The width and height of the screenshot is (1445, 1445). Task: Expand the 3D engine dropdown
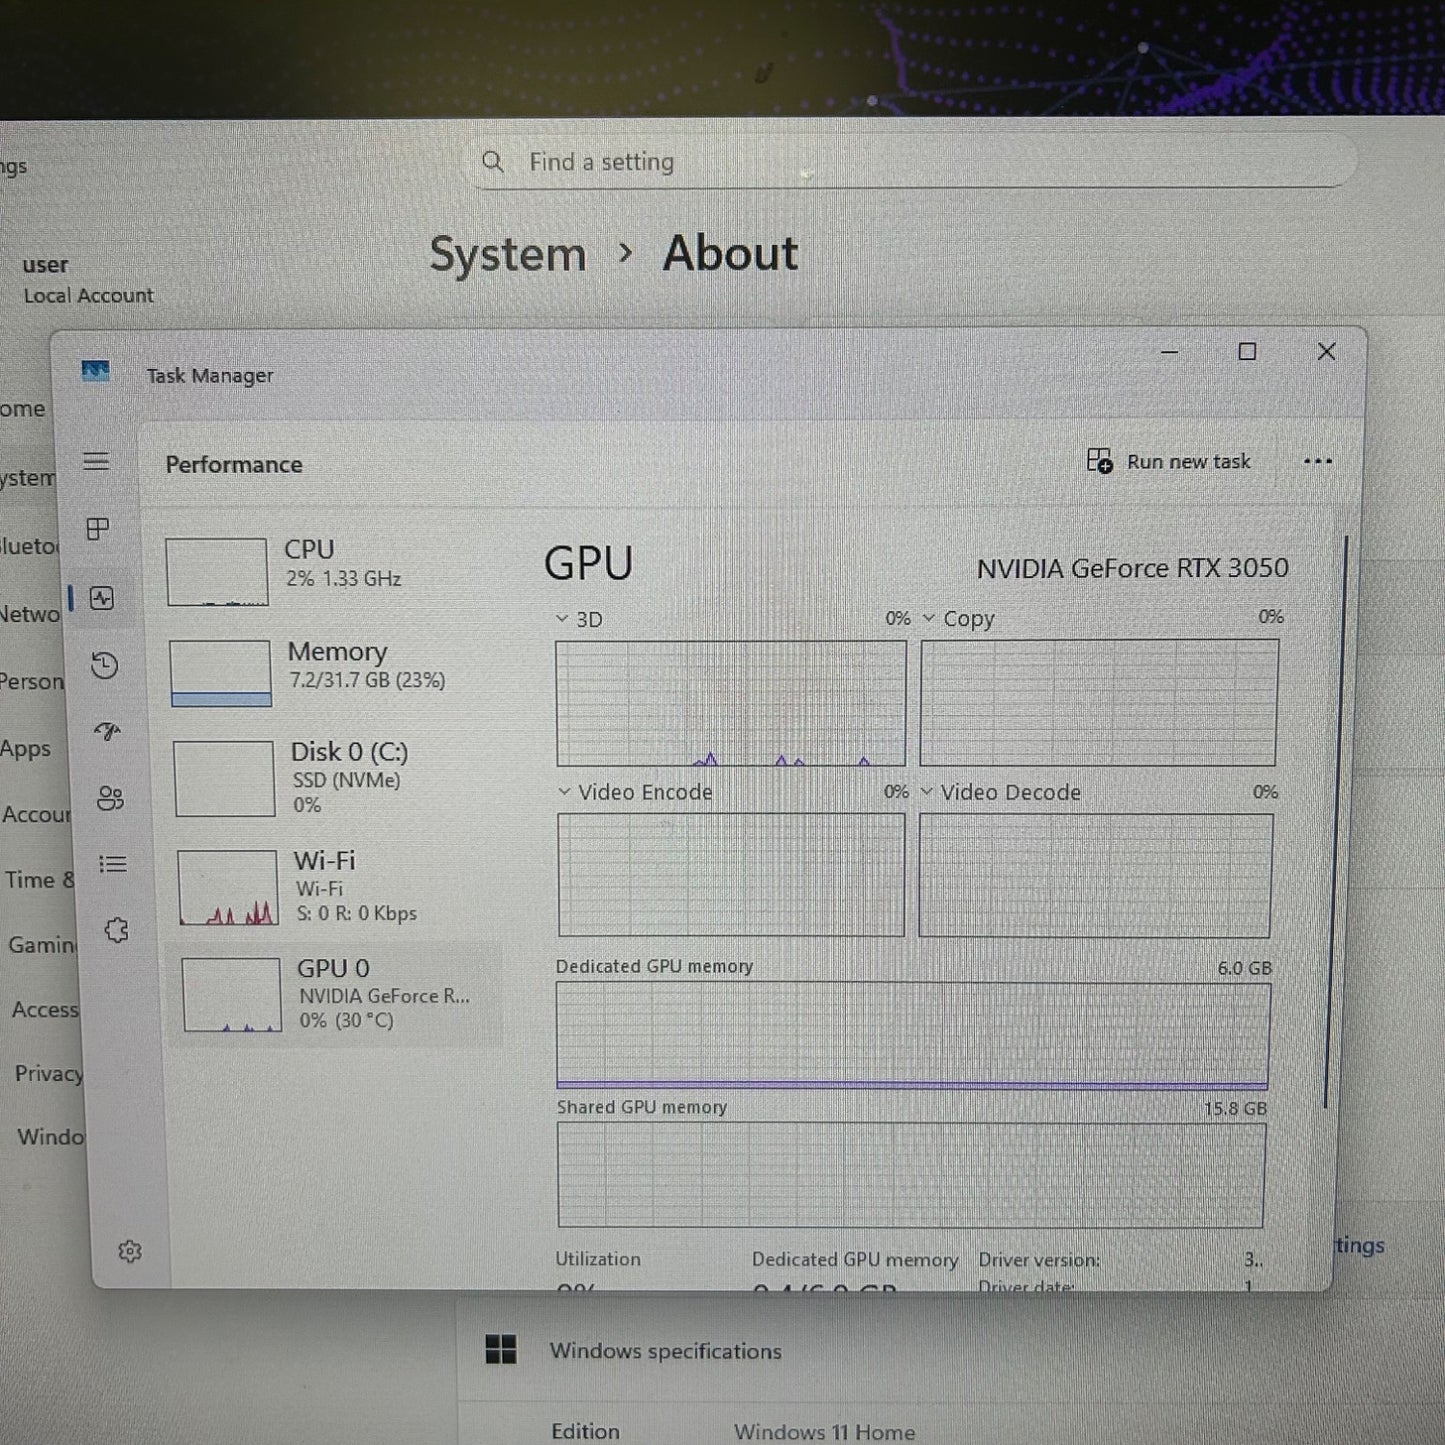(x=562, y=619)
